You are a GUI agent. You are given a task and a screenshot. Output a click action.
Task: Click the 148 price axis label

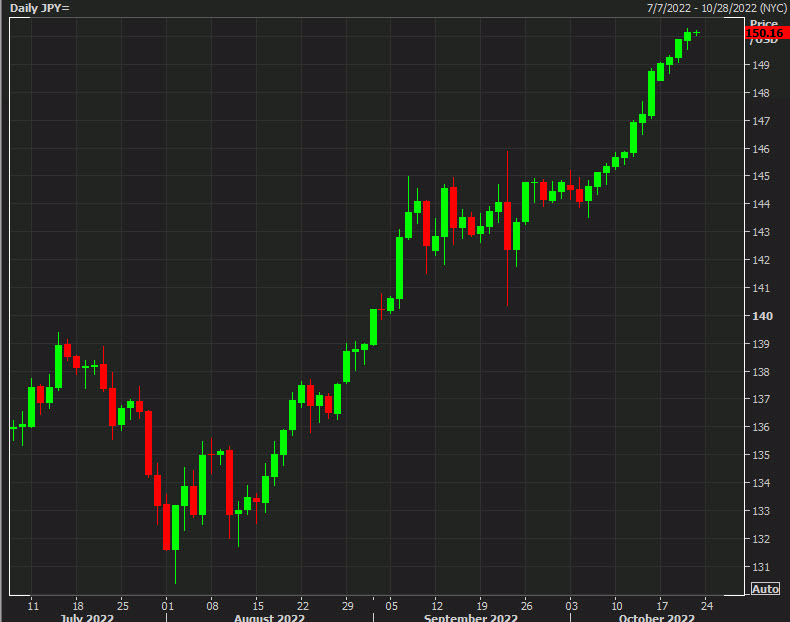coord(760,93)
